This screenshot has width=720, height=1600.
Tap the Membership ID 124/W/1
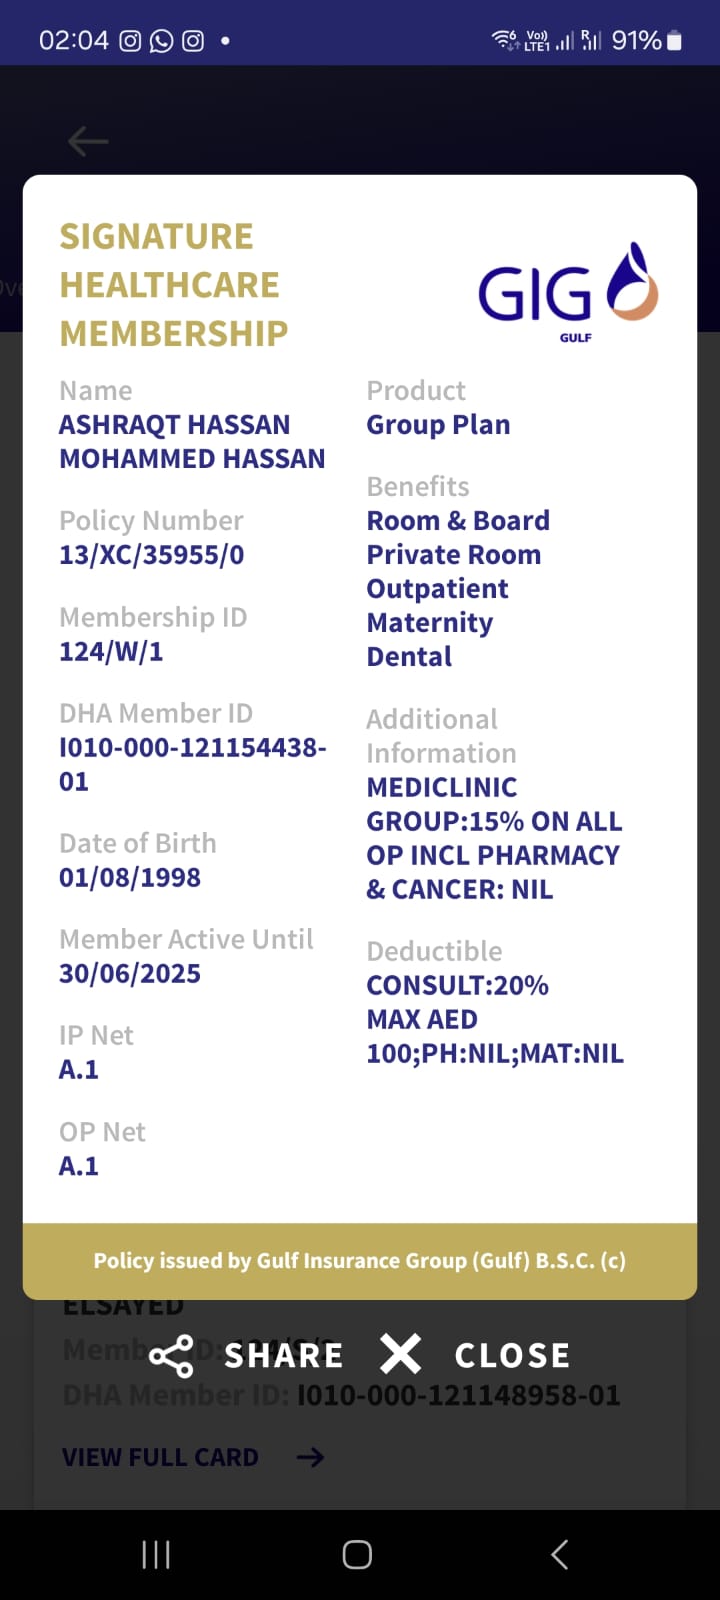click(111, 652)
